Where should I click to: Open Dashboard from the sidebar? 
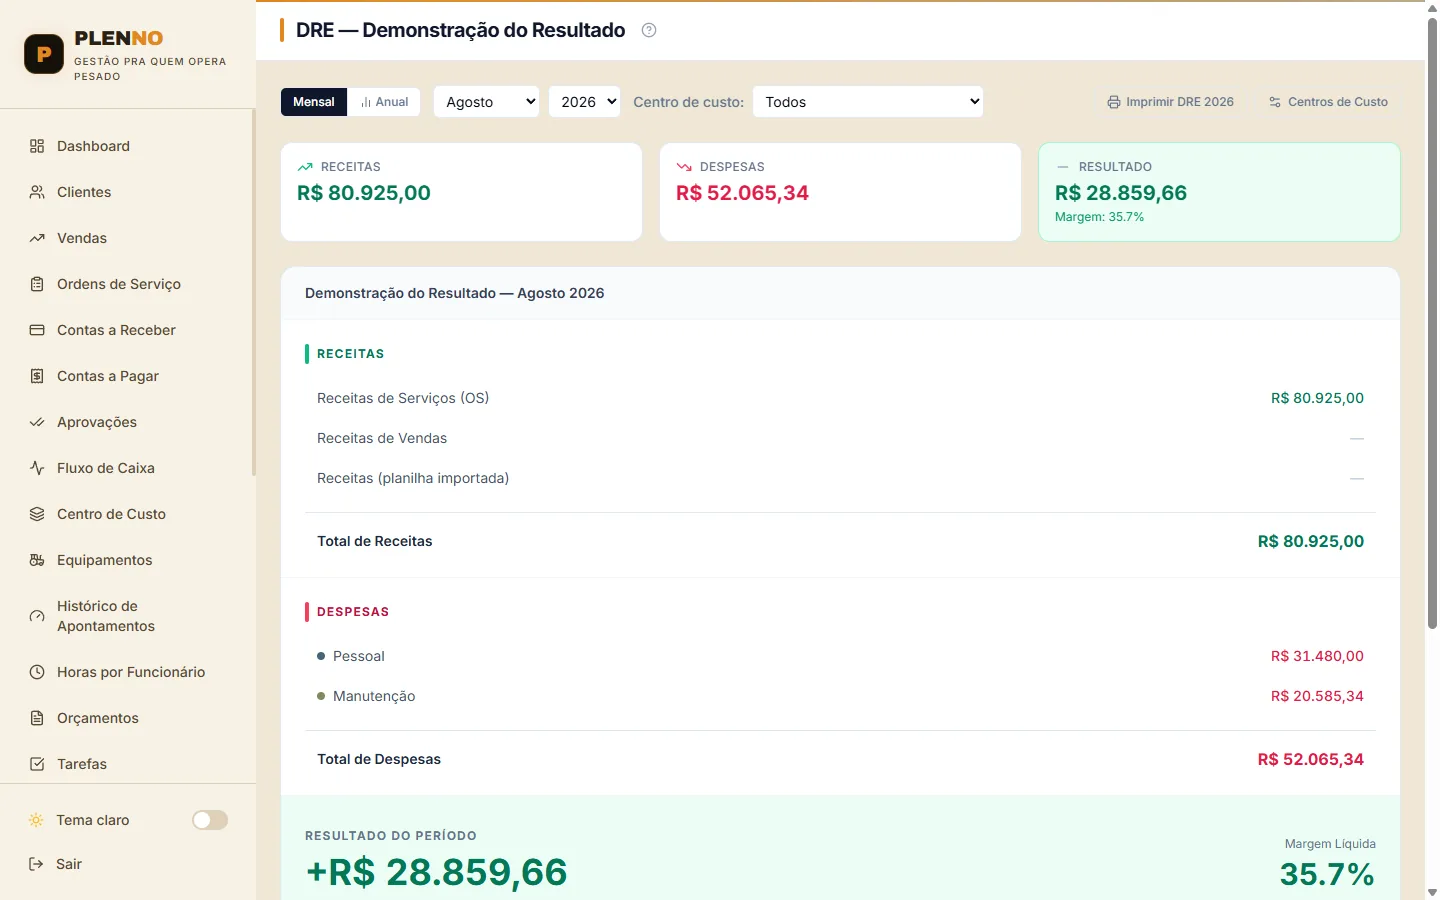pos(126,146)
